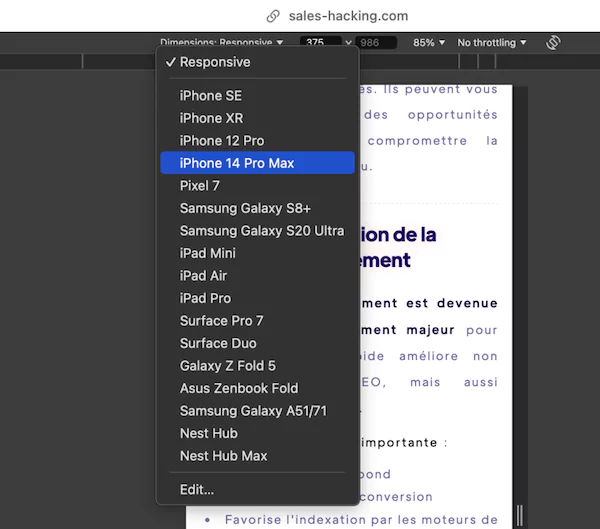This screenshot has height=529, width=600.
Task: Choose iPad Mini from the list
Action: point(257,253)
